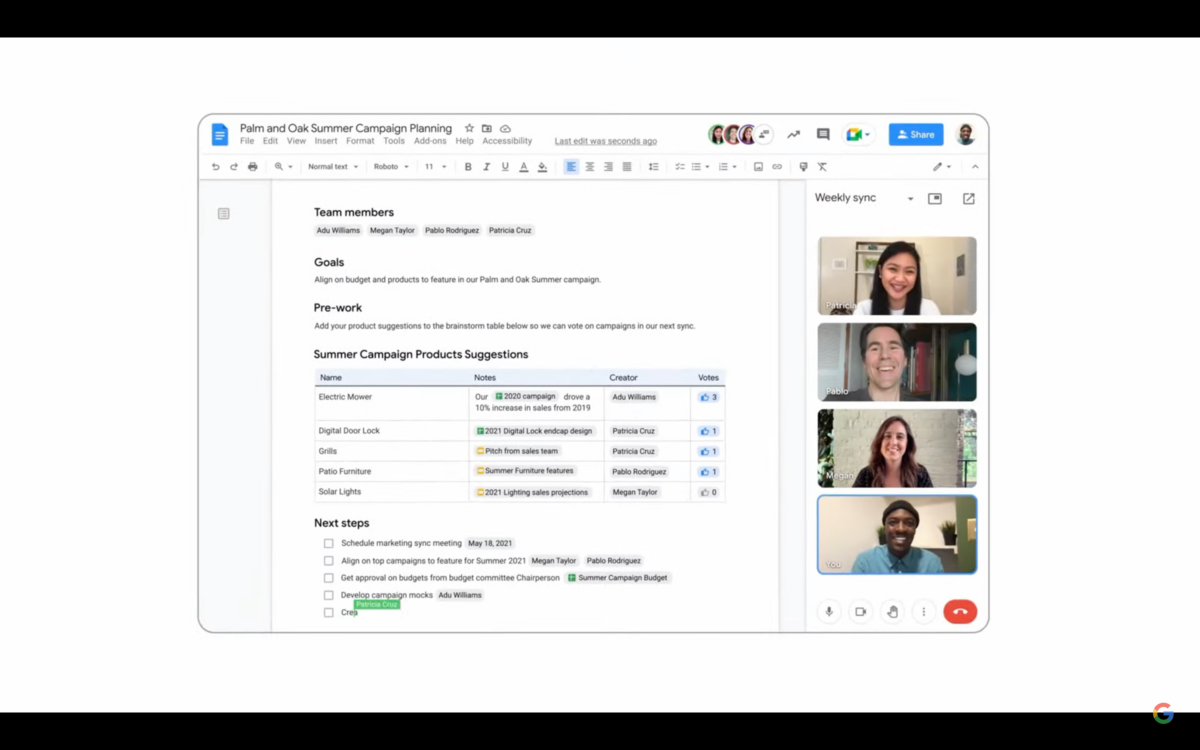Click the blue Share button
The image size is (1200, 750).
[915, 134]
